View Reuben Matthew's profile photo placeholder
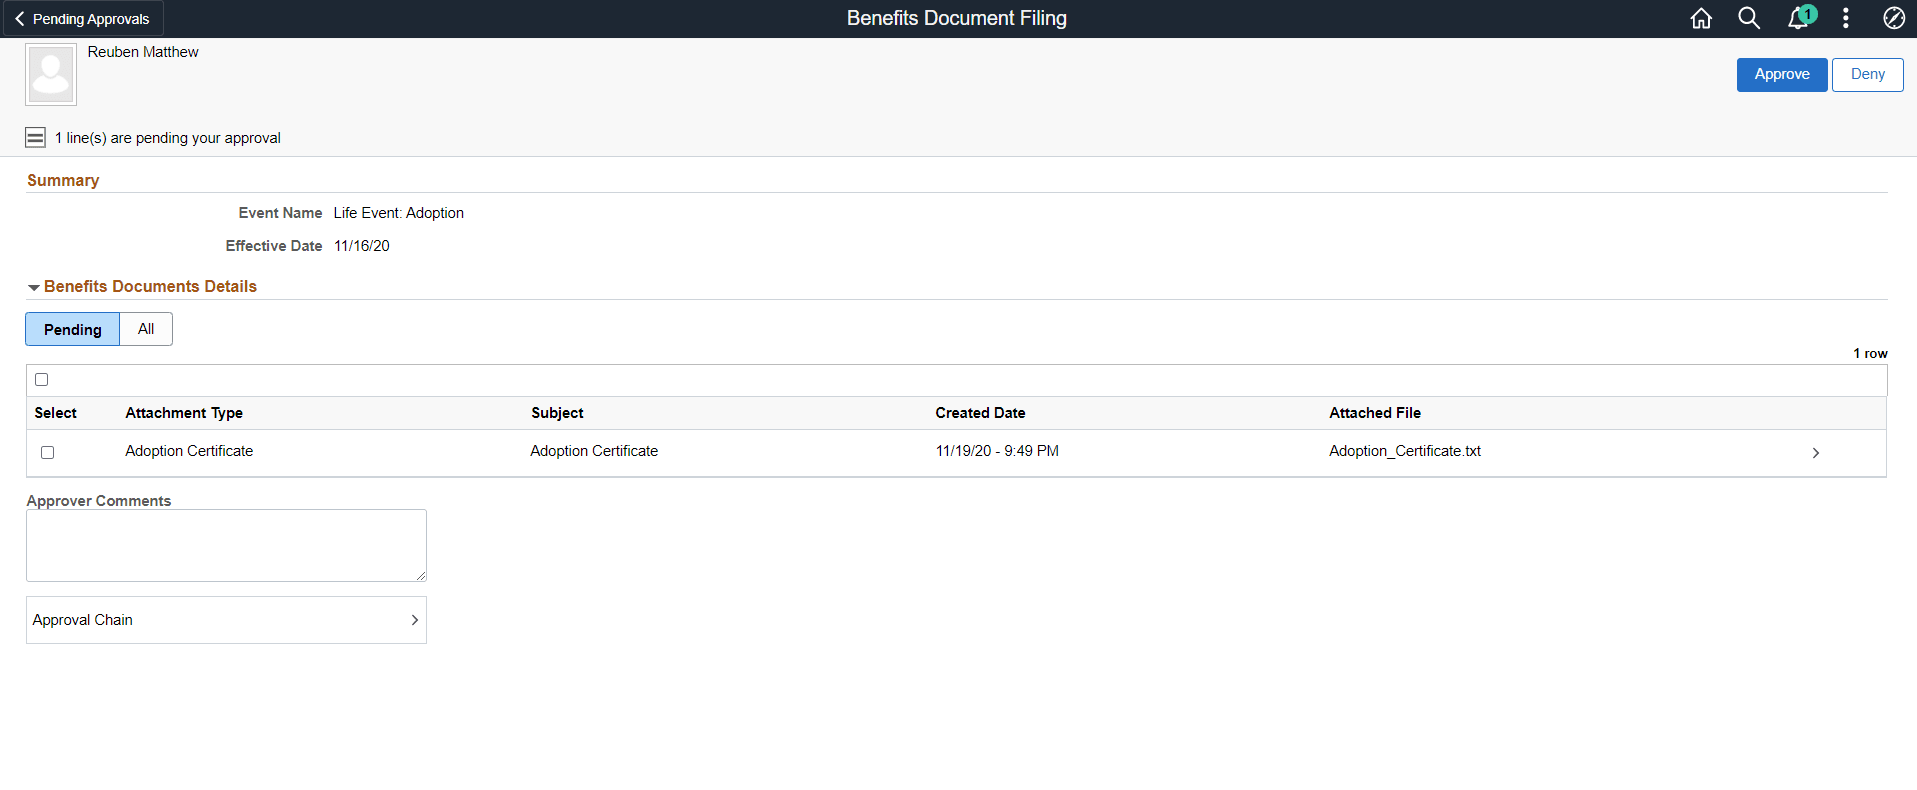 pos(51,74)
